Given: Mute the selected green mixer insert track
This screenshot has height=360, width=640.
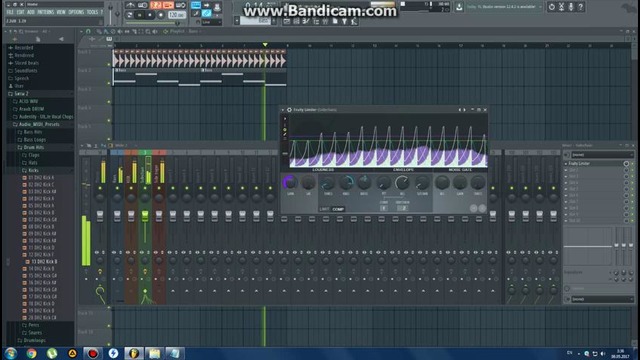Looking at the screenshot, I should pyautogui.click(x=145, y=188).
